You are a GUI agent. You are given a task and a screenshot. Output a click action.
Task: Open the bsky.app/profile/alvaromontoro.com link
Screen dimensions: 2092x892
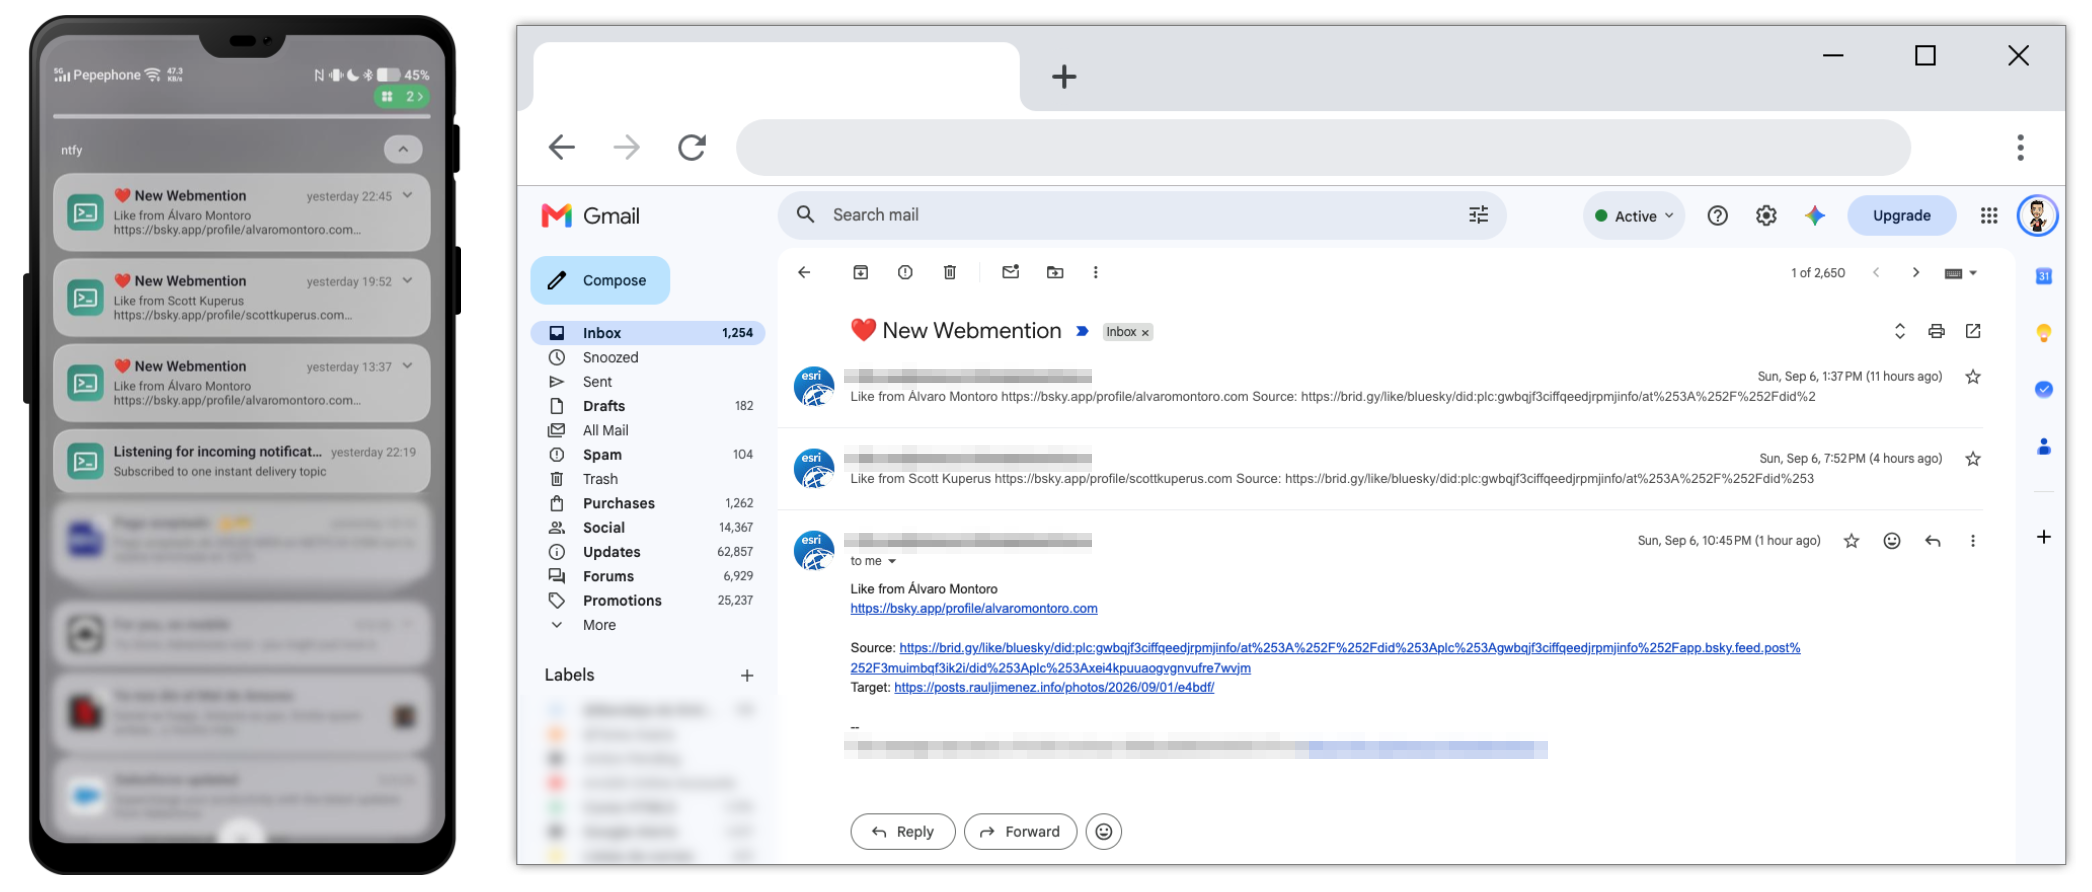(974, 609)
